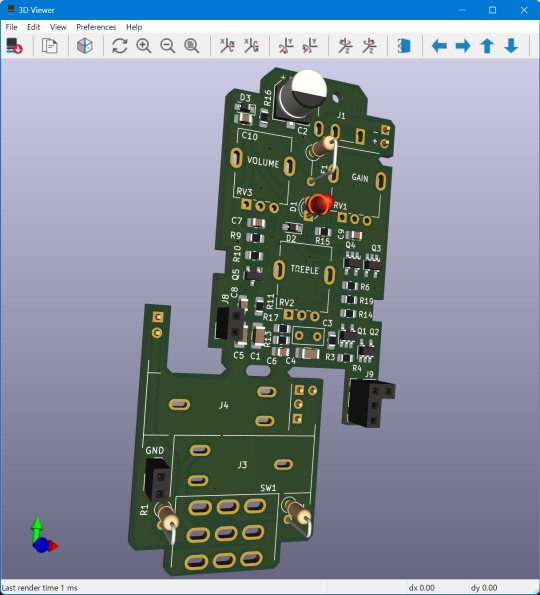Click the GAIN label on the PCB
This screenshot has height=595, width=540.
point(360,177)
